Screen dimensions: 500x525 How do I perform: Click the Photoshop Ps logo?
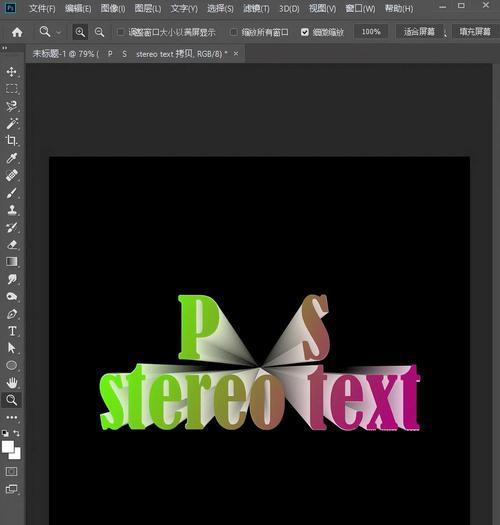tap(10, 8)
